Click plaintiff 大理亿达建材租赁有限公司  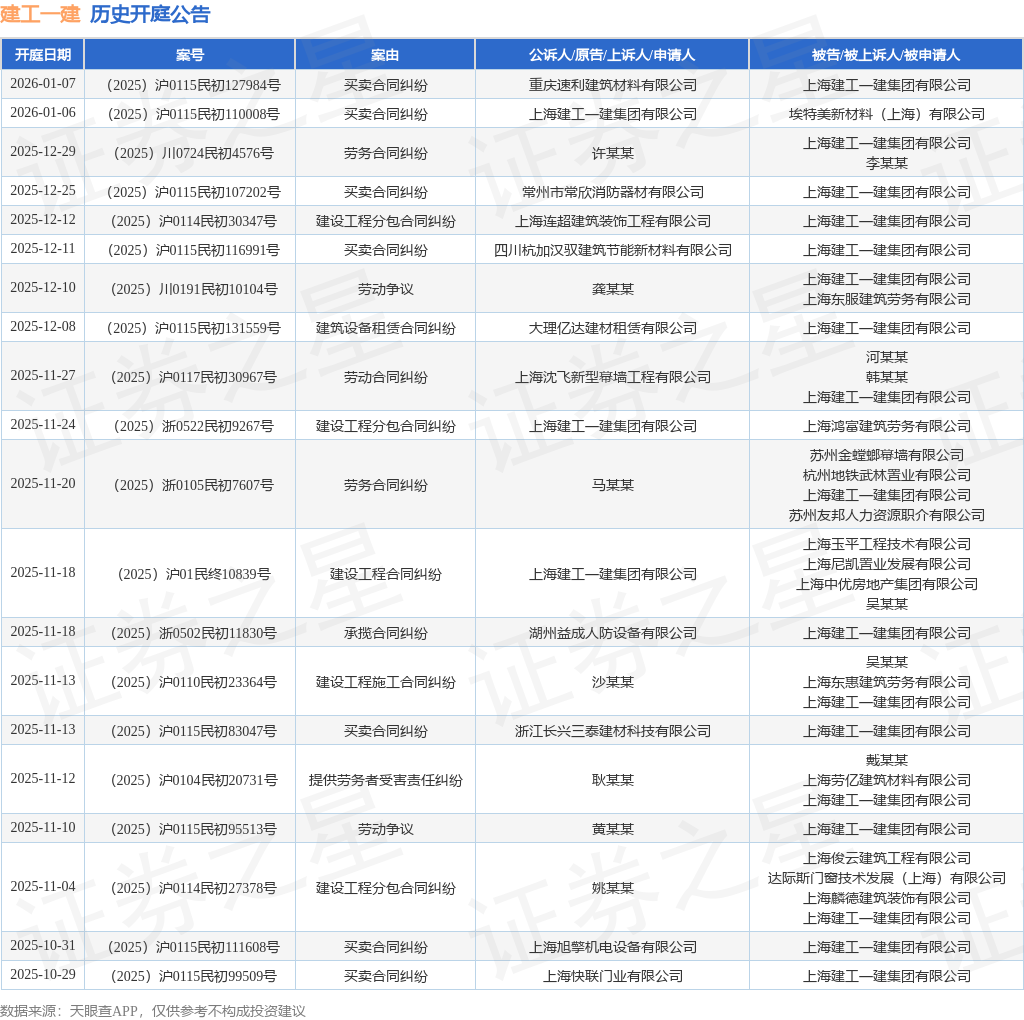pos(613,328)
